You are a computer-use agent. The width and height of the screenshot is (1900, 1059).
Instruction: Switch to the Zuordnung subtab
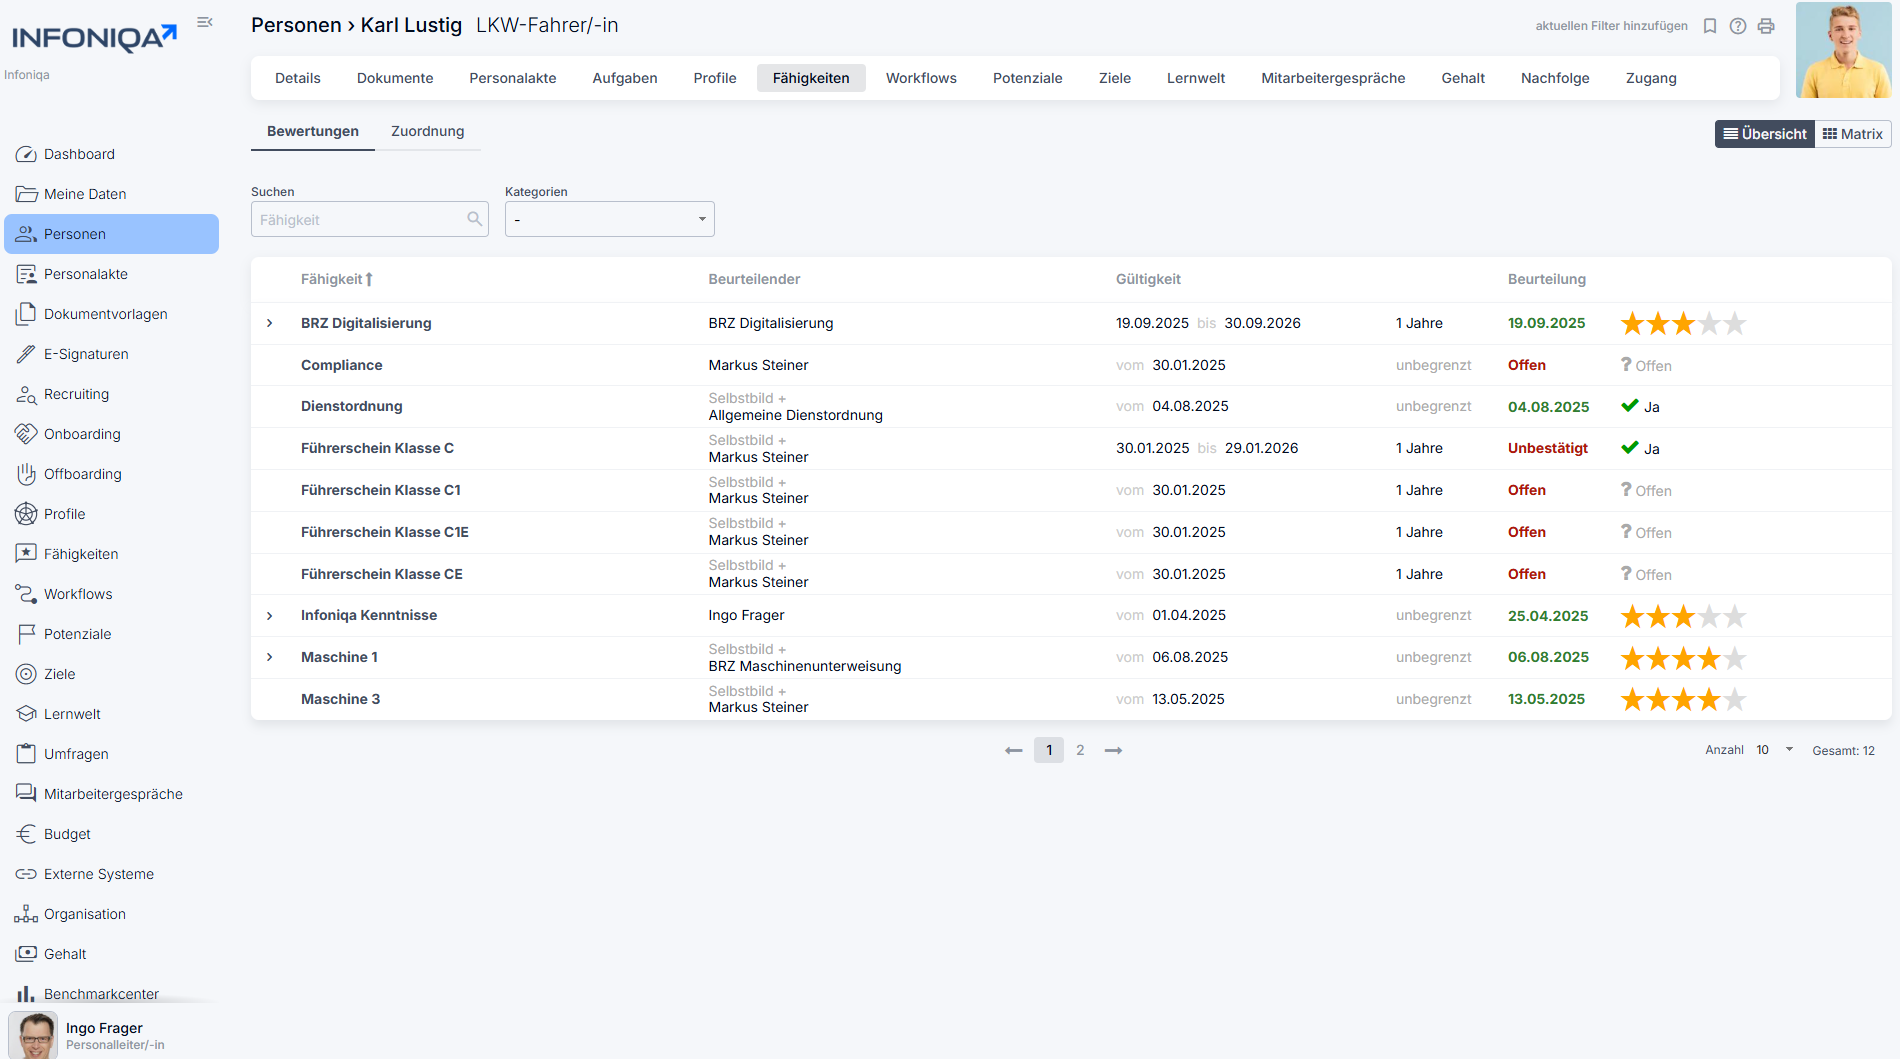[428, 131]
